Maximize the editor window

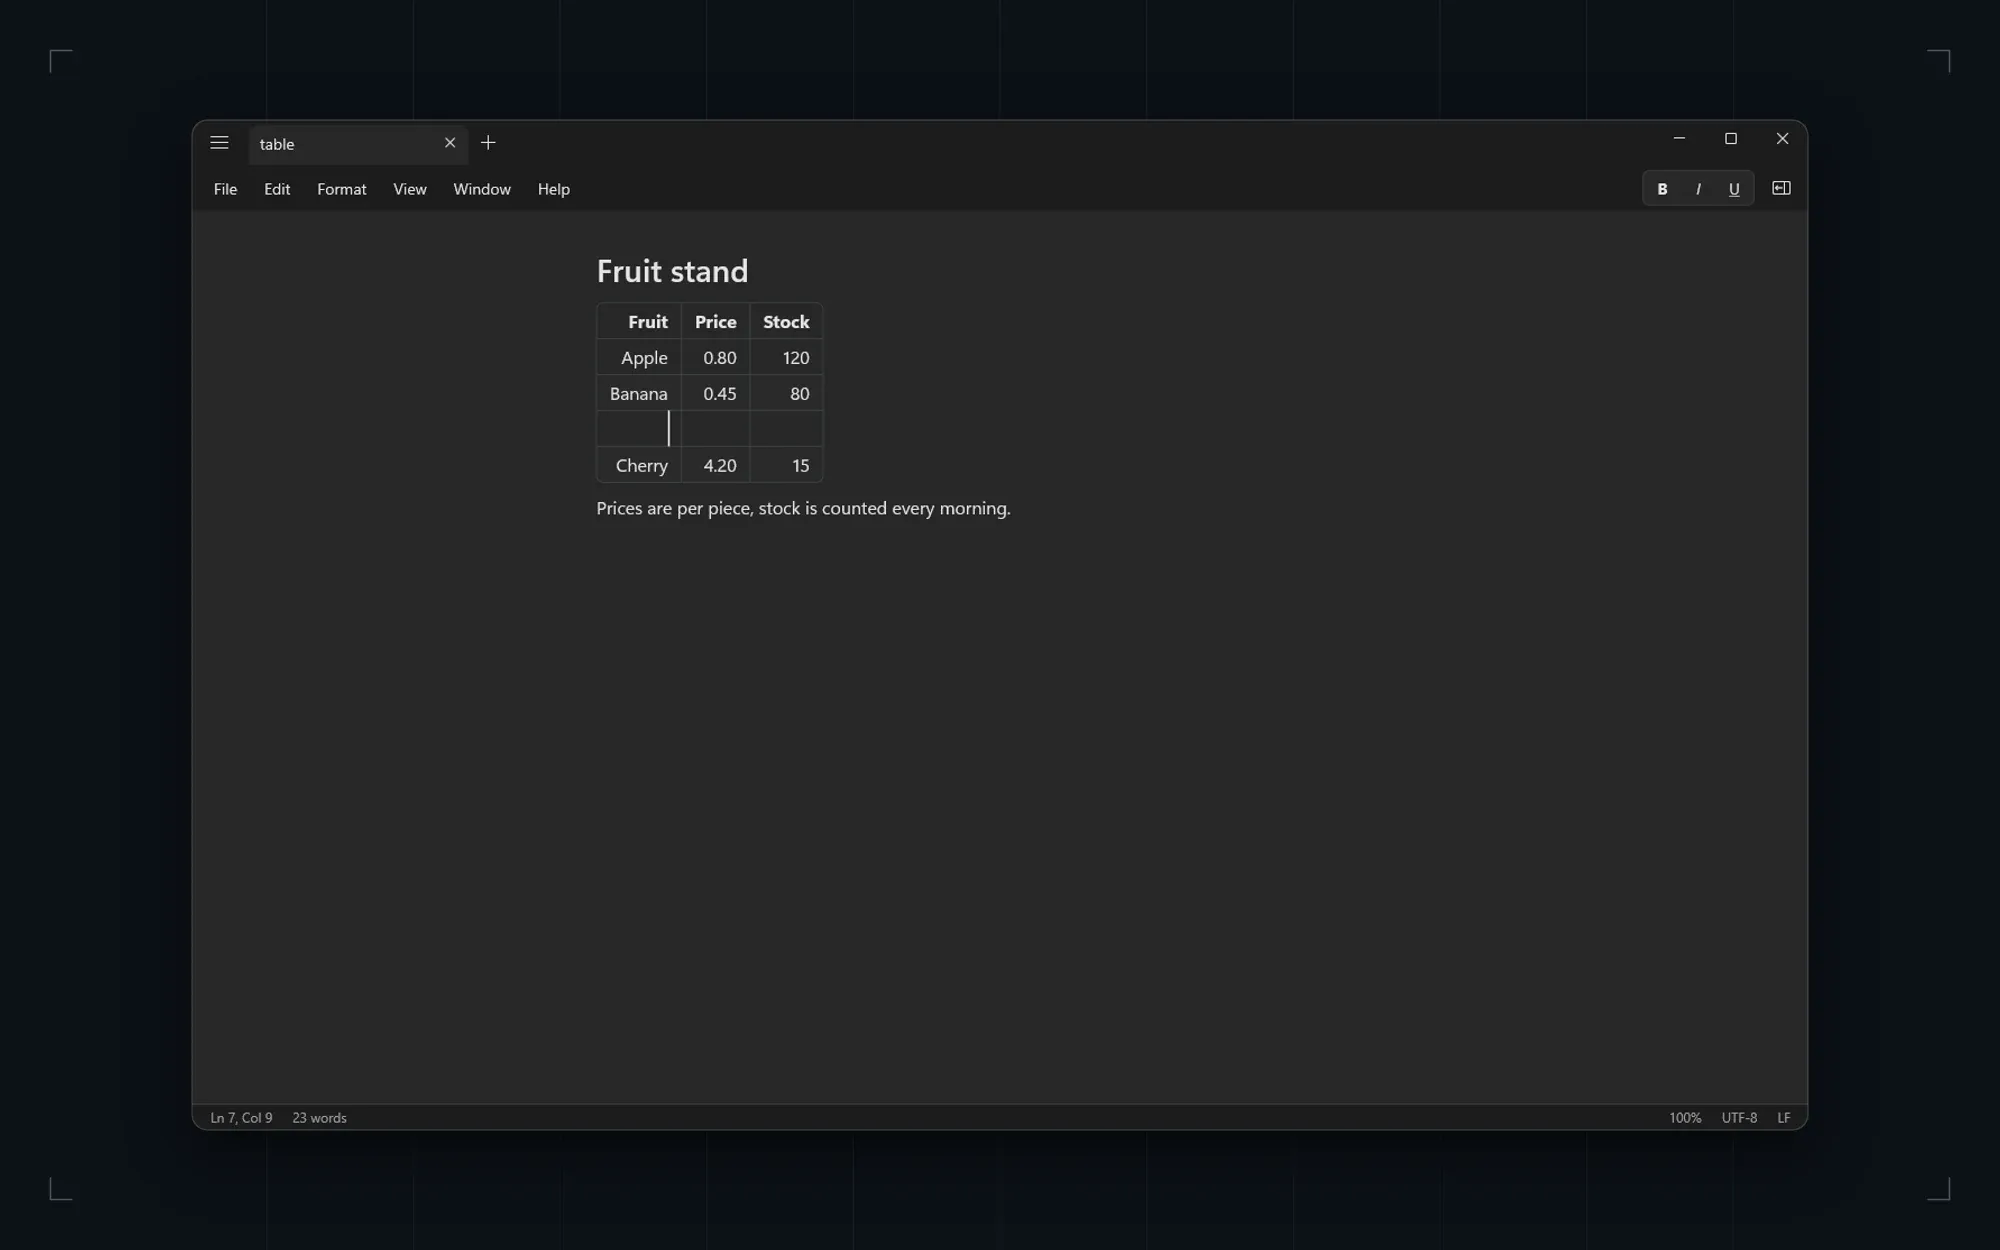point(1731,138)
